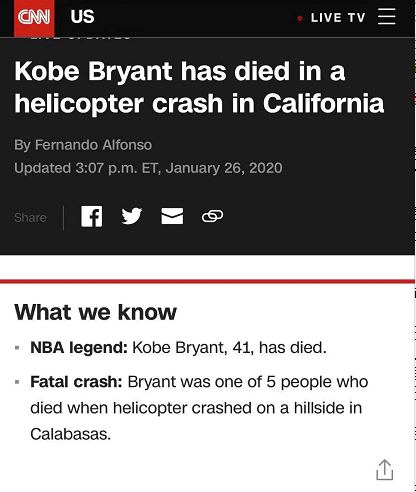Image resolution: width=416 pixels, height=492 pixels.
Task: Click the updated timestamp January 26, 2020
Action: 224,168
